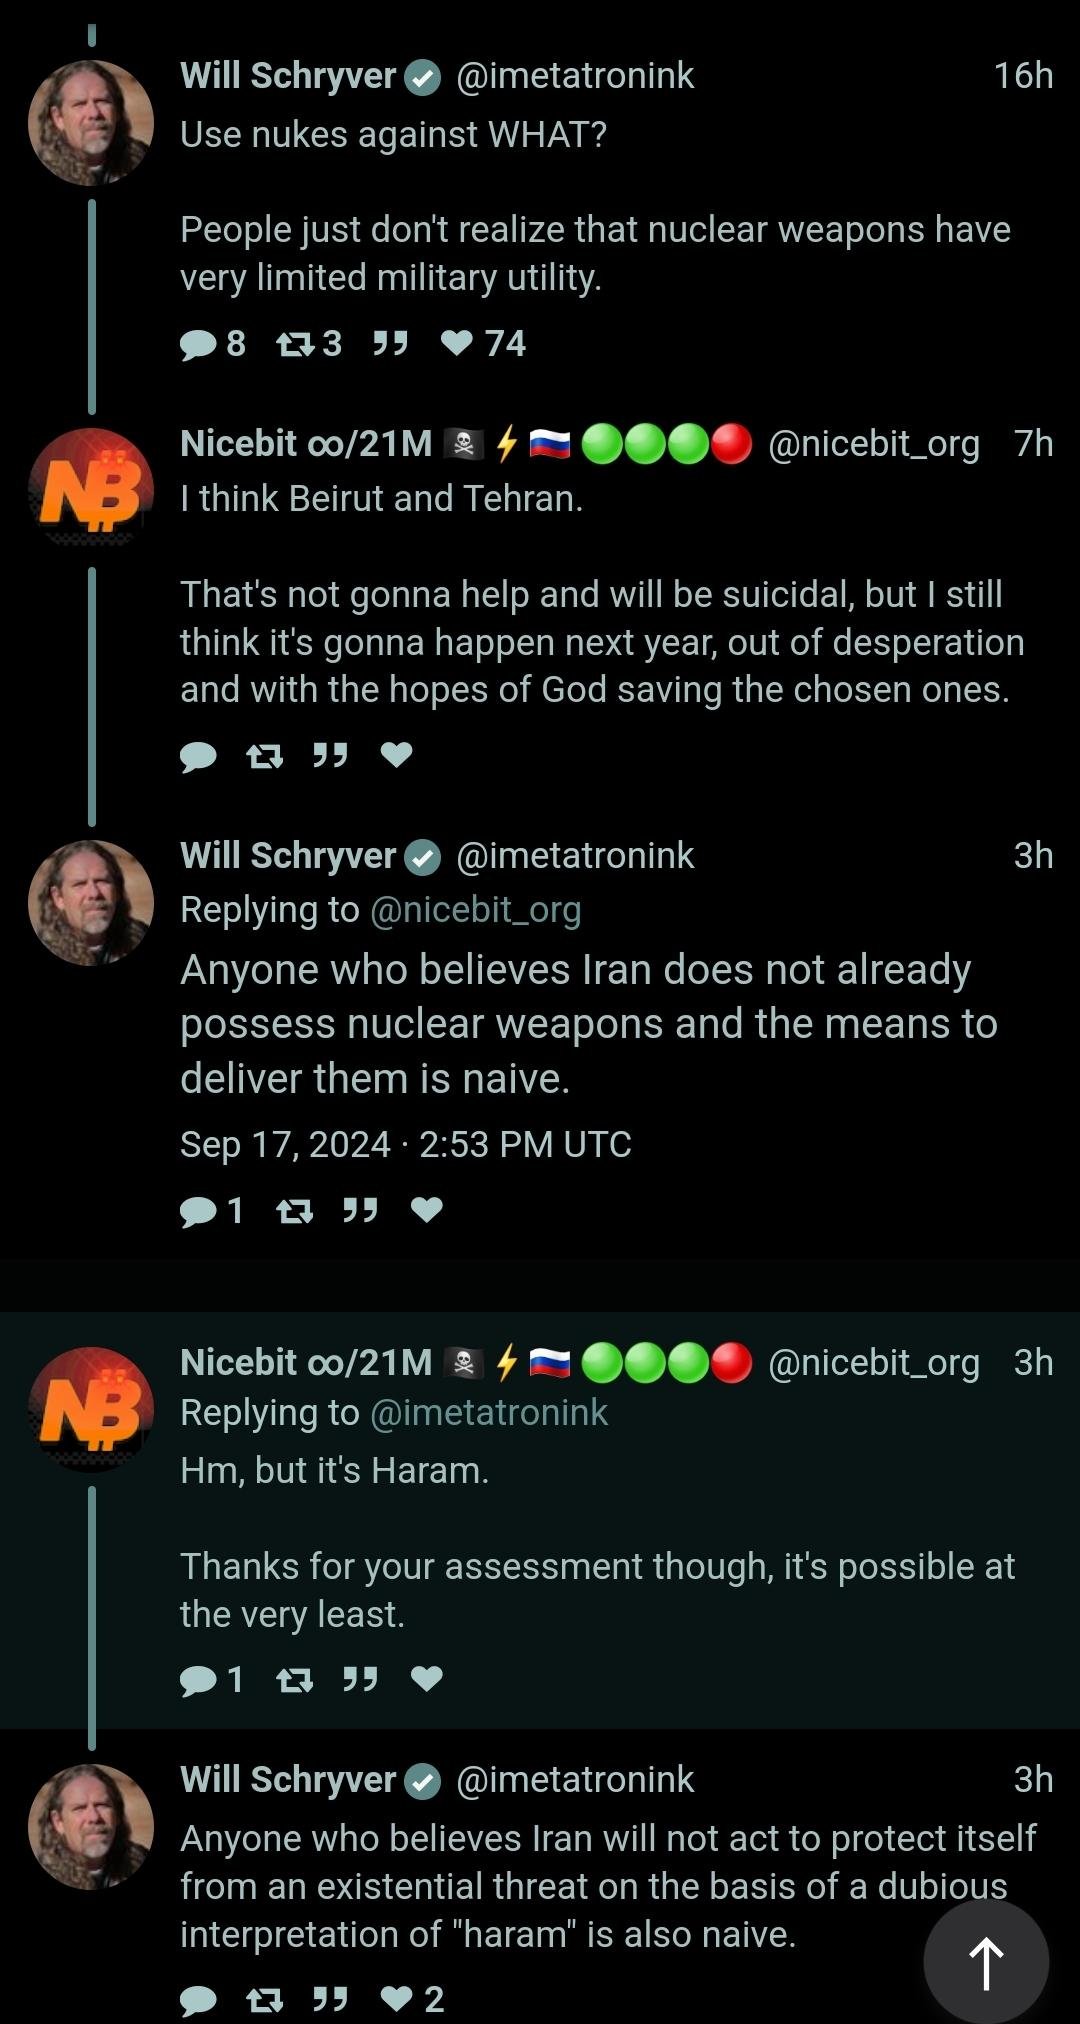The height and width of the screenshot is (2024, 1080).
Task: Reply to the "Hm, but it's Haram" tweet
Action: coord(199,1680)
